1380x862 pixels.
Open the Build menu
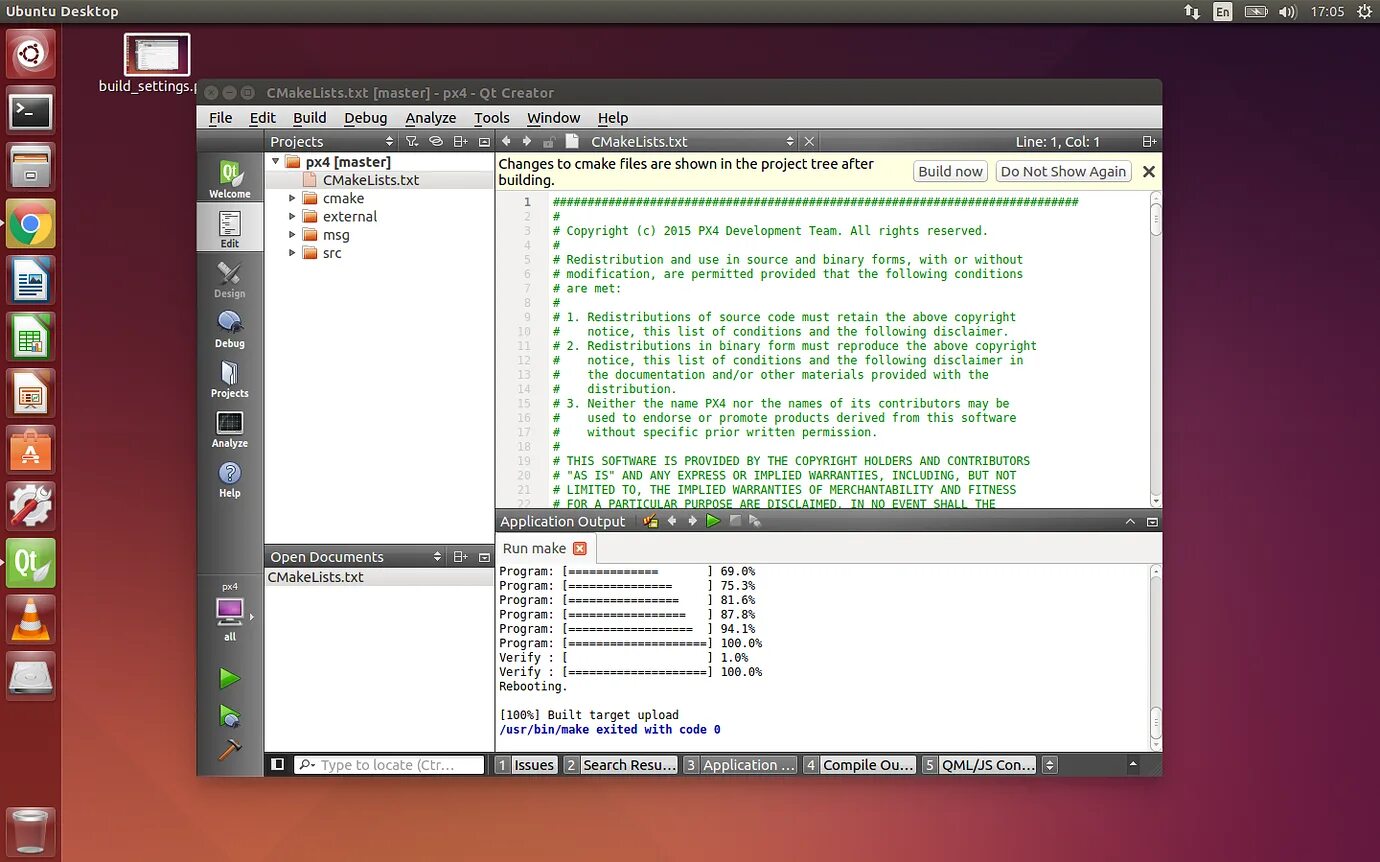[x=310, y=118]
